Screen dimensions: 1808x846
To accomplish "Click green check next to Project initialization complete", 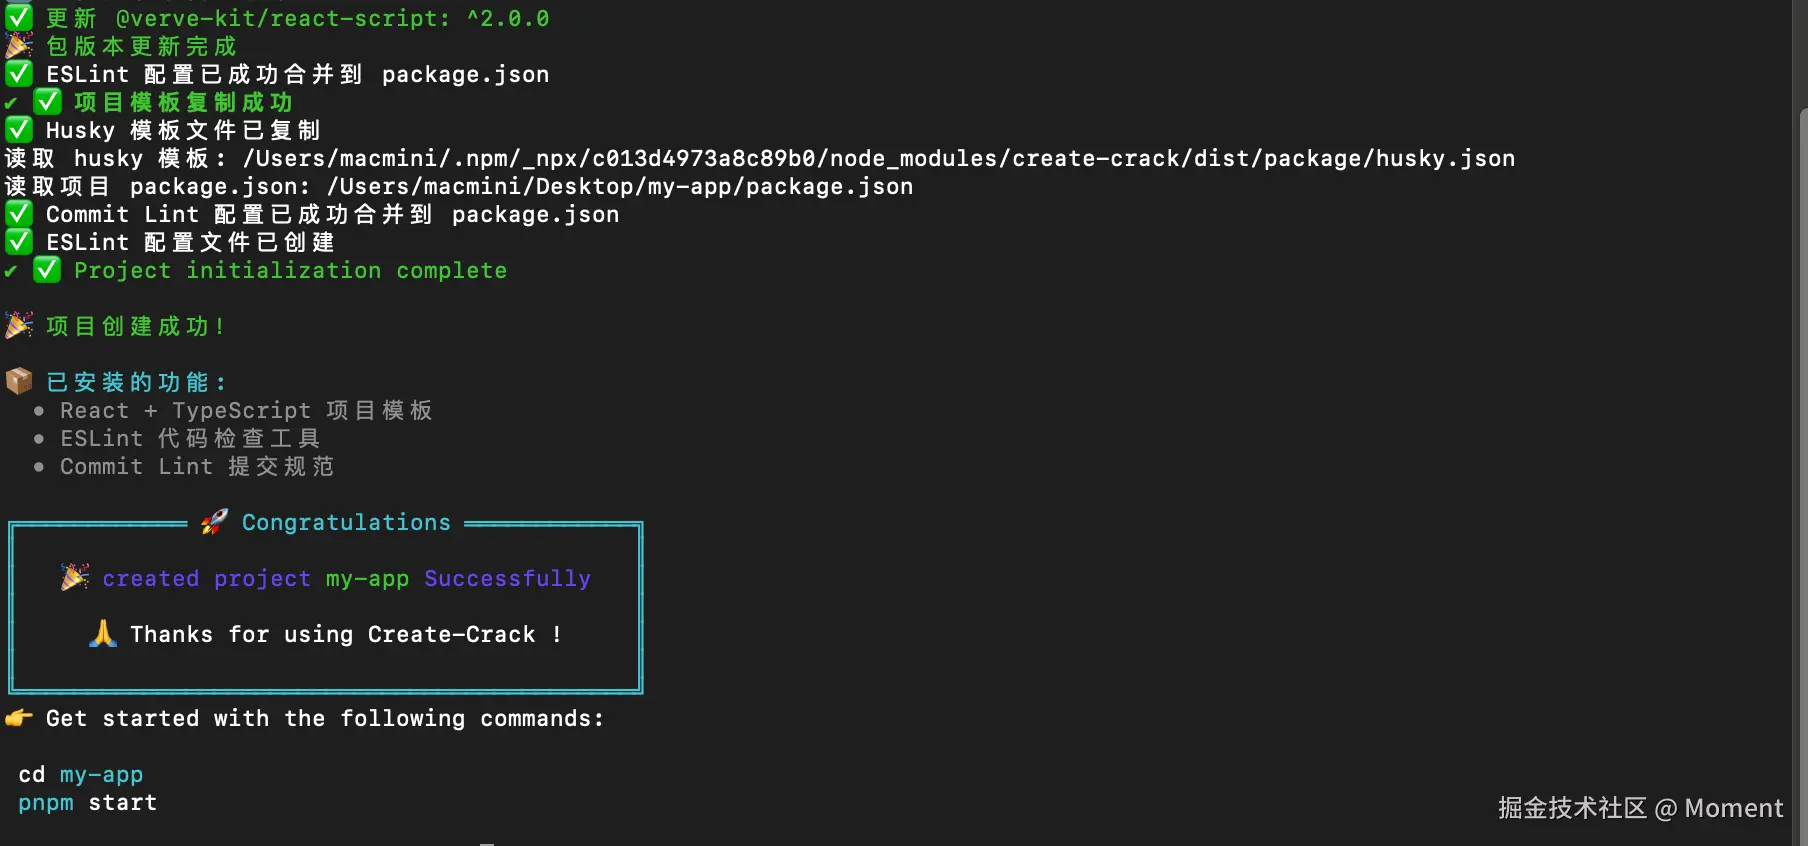I will pyautogui.click(x=47, y=270).
